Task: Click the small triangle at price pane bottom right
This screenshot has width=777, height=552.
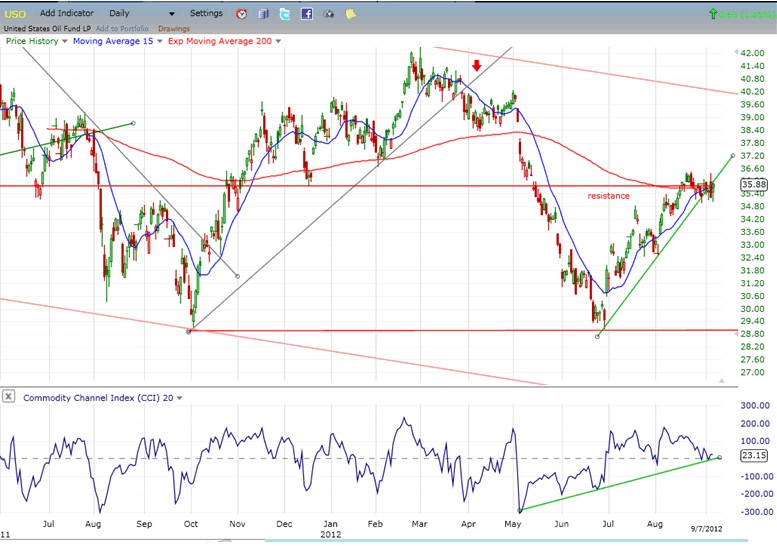Action: tap(722, 381)
